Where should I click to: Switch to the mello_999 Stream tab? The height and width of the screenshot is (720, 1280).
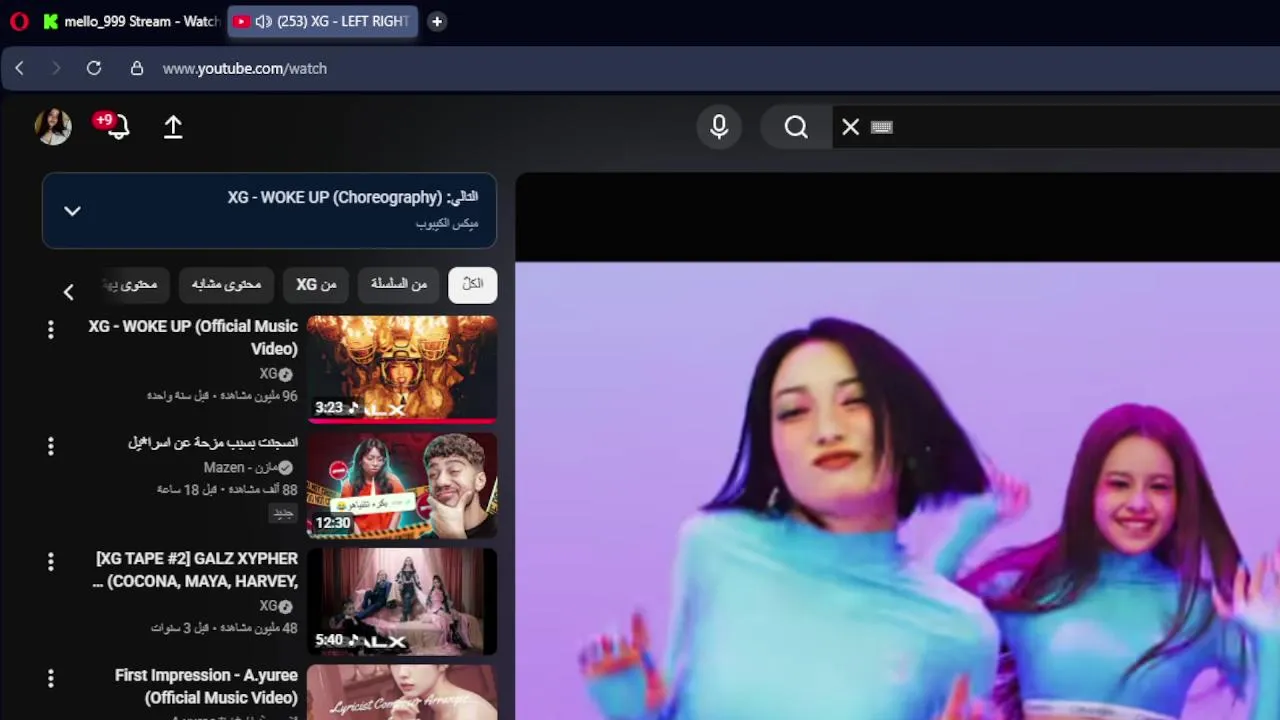(x=131, y=21)
